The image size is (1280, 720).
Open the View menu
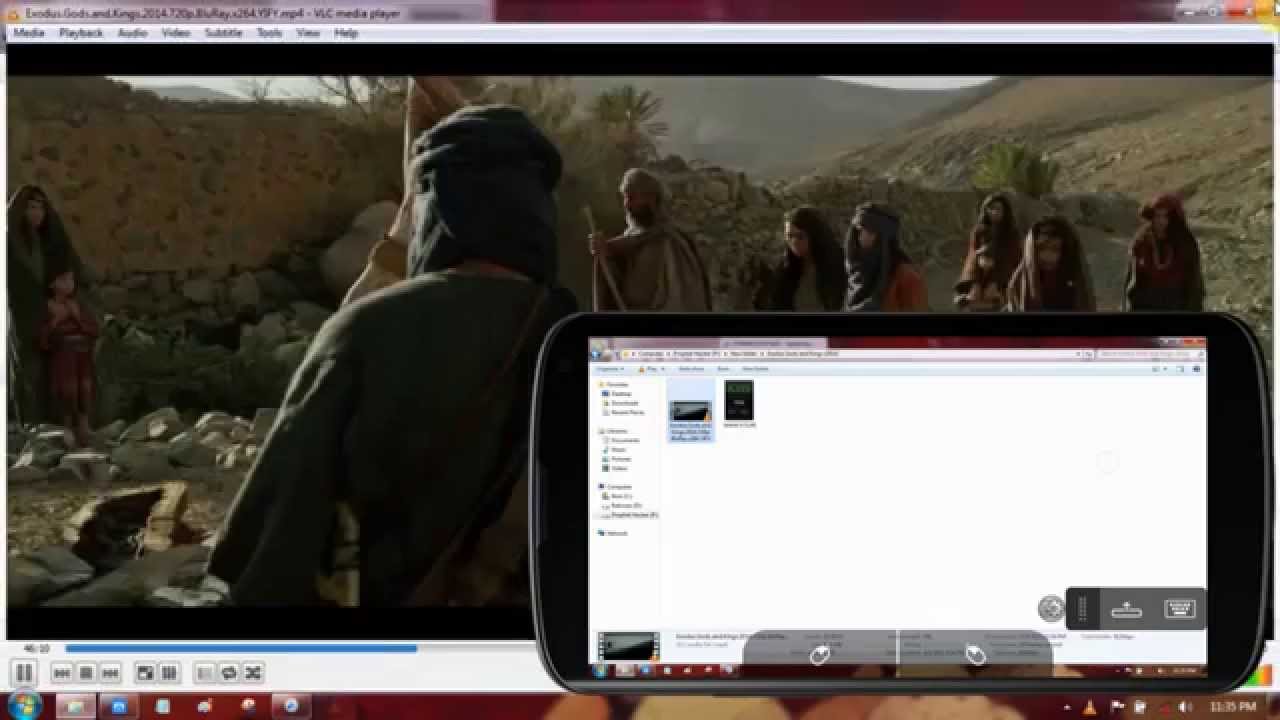tap(308, 33)
